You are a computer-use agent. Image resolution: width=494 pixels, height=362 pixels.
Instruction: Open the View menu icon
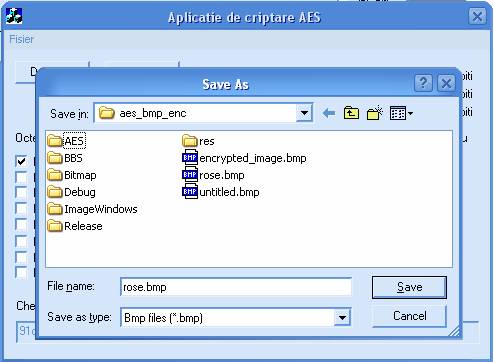401,113
